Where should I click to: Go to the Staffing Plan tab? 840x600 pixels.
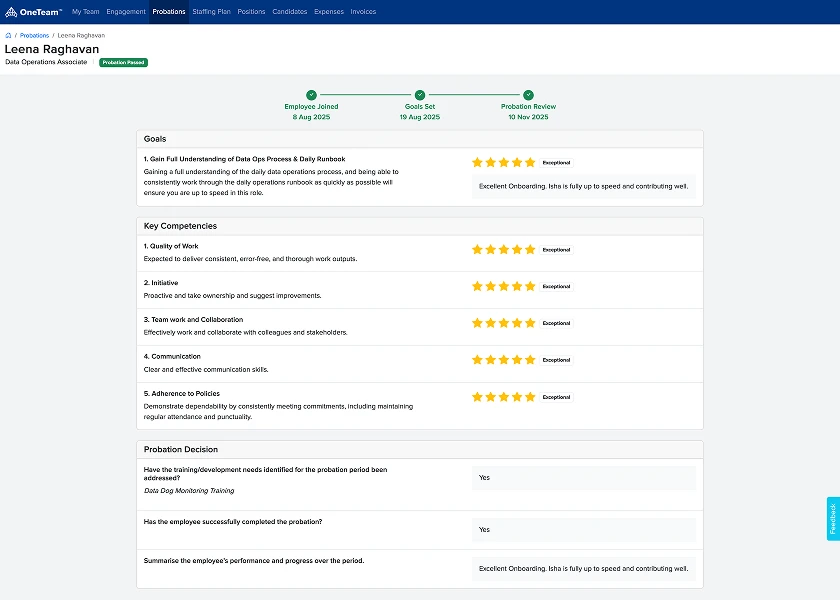point(210,12)
